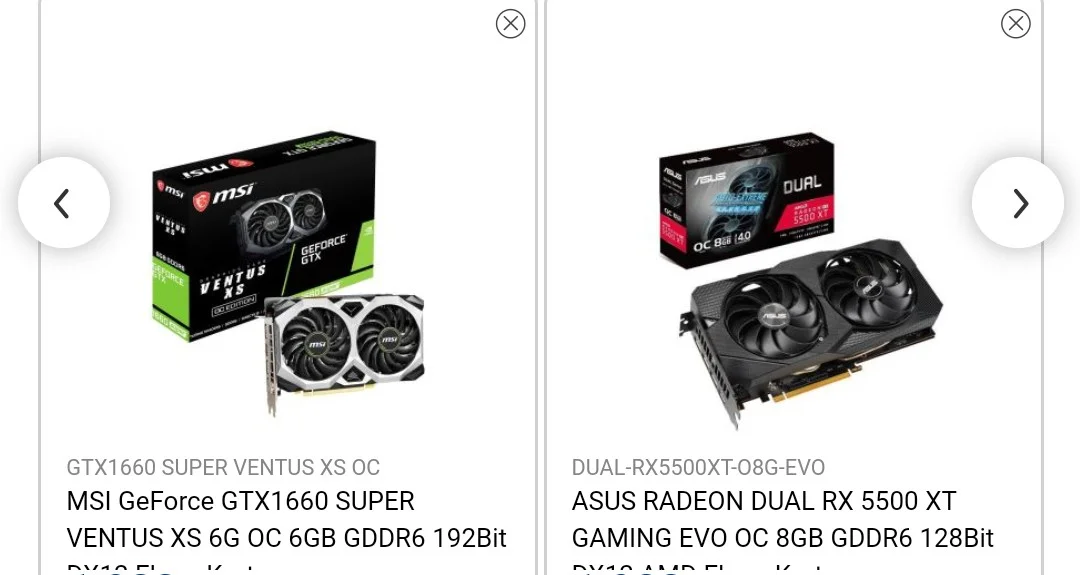Click the DUAL label on ASUS box
Viewport: 1080px width, 575px height.
click(802, 184)
